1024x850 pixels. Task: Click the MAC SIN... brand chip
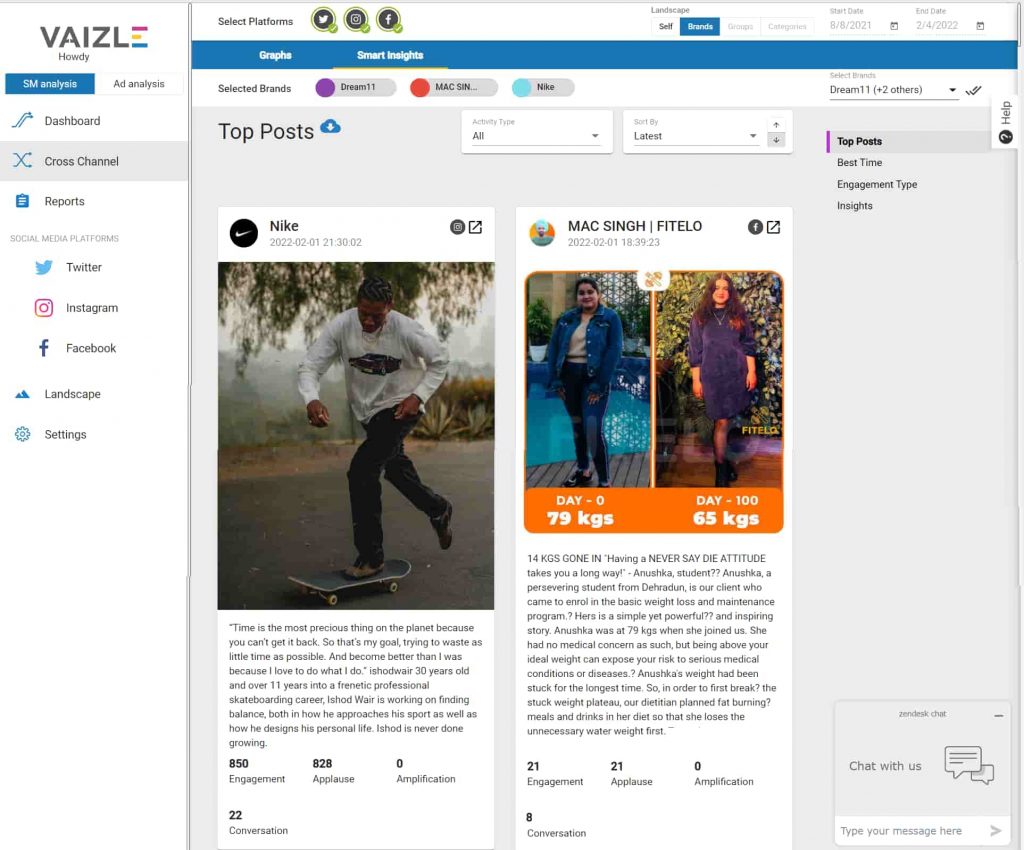click(x=454, y=87)
